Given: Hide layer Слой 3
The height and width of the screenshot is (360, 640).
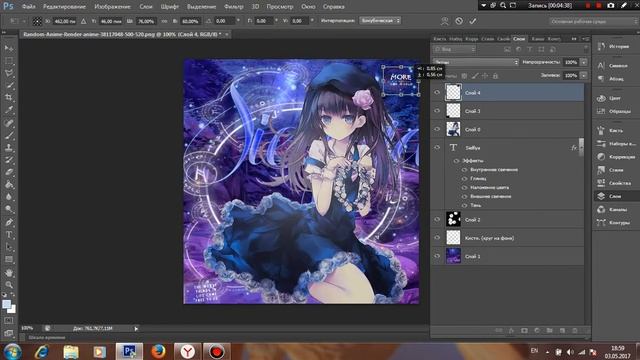Looking at the screenshot, I should pos(437,111).
